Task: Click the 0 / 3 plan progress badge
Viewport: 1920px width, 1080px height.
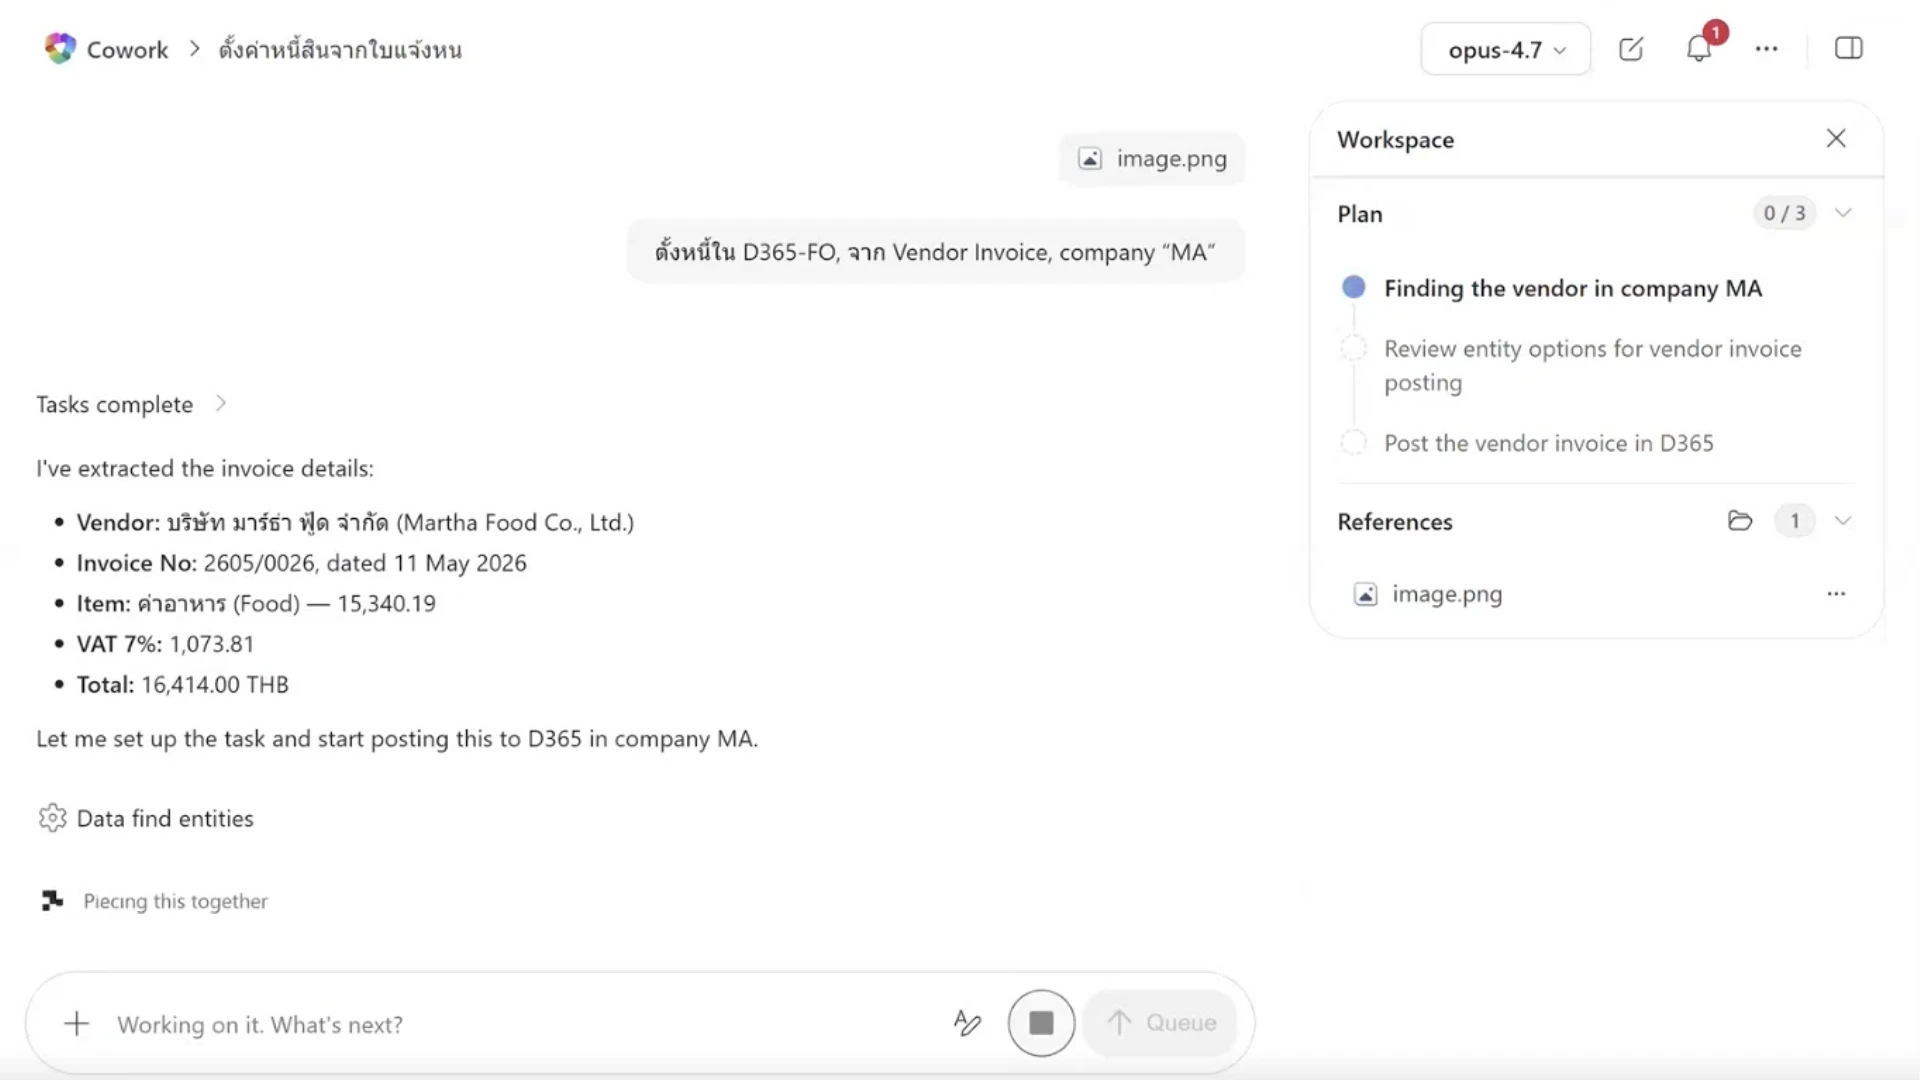Action: [1784, 213]
